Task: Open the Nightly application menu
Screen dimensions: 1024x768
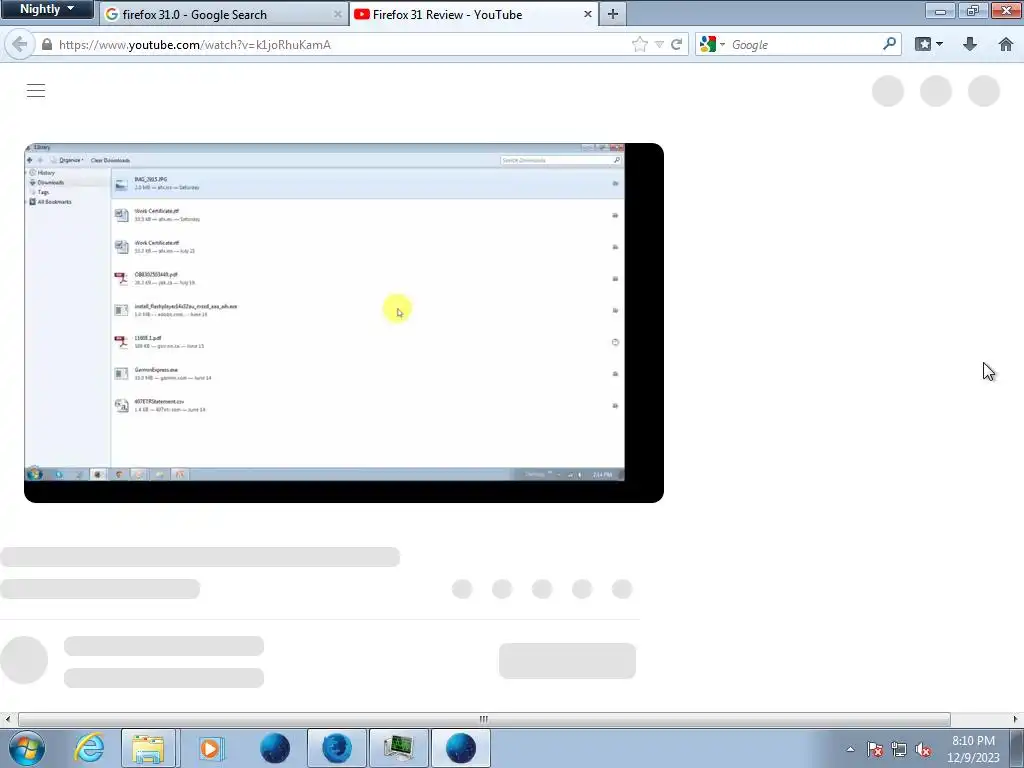Action: click(46, 9)
